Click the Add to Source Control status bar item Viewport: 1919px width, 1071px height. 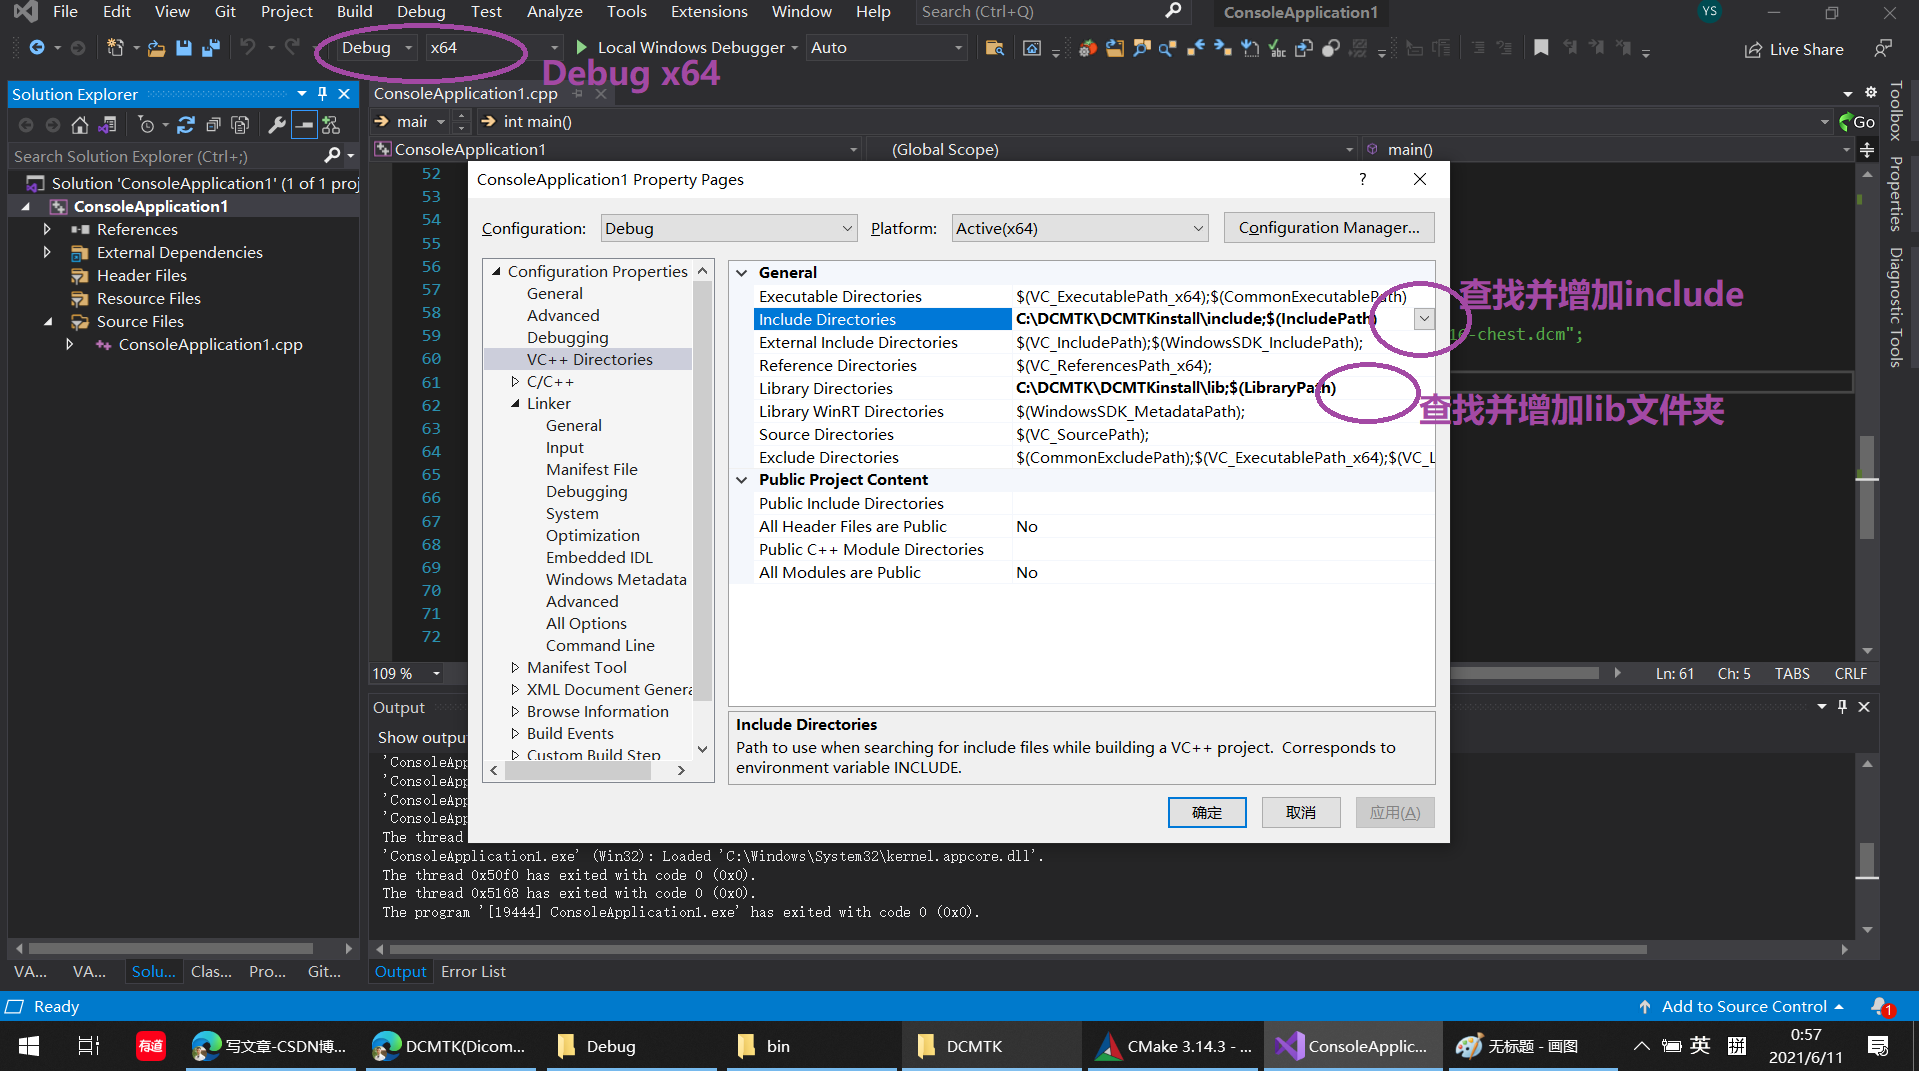(1740, 1006)
